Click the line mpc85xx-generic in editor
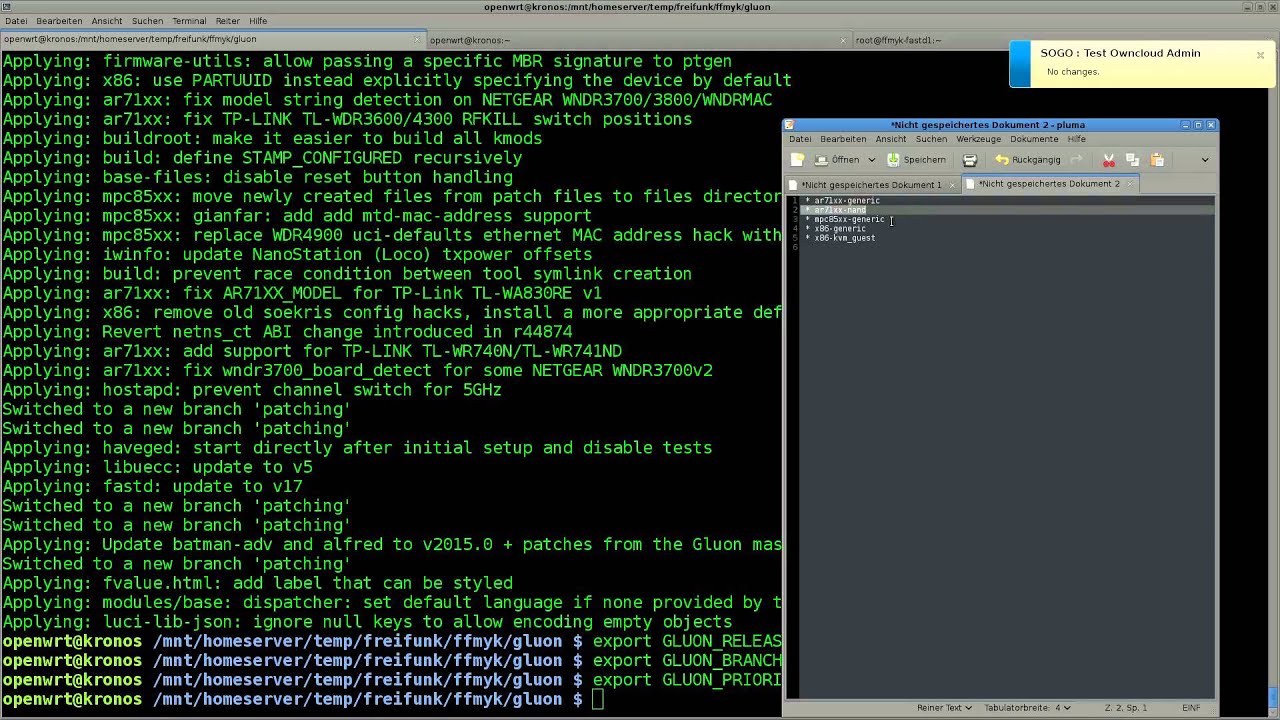Viewport: 1280px width, 720px height. point(849,219)
